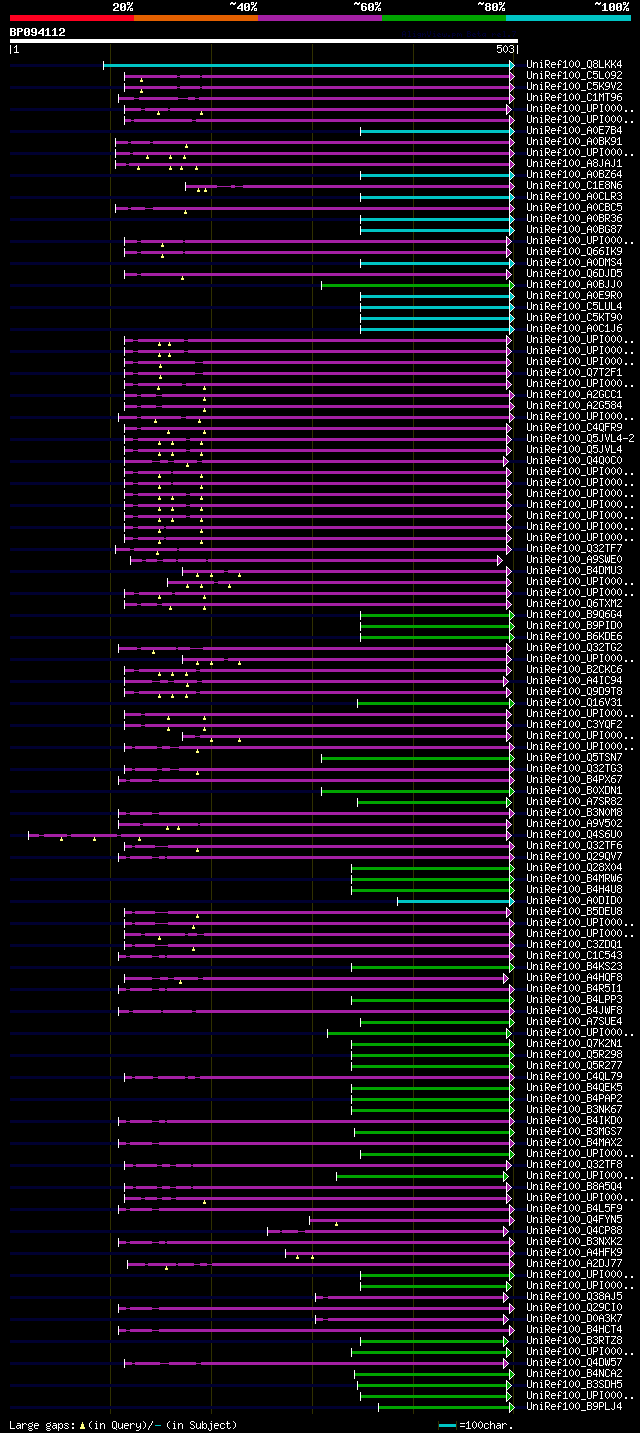Viewport: 640px width, 1433px height.
Task: Open subject UniRef100_Q38AJ5
Action: coord(576,1297)
